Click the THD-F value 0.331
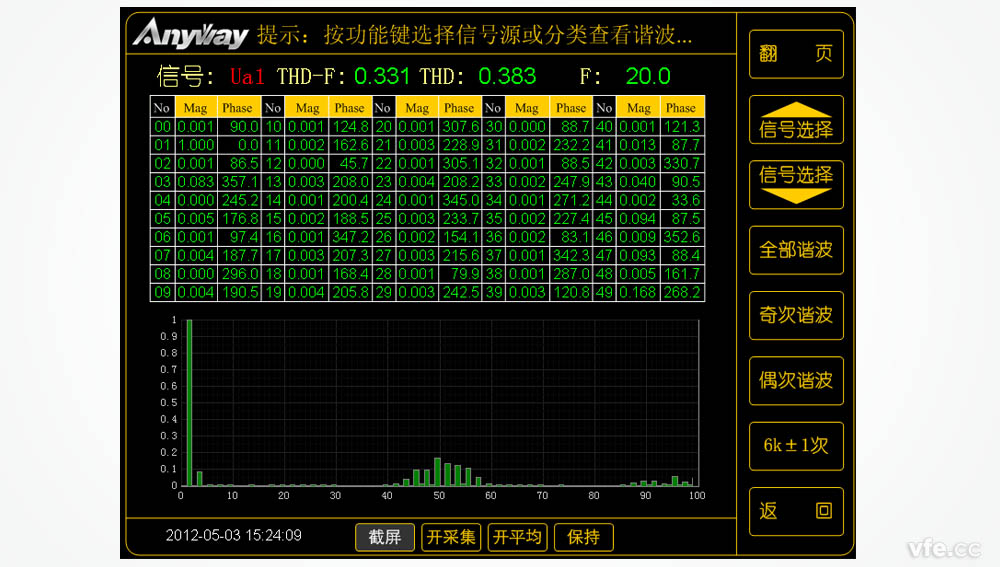This screenshot has width=1000, height=567. 382,77
